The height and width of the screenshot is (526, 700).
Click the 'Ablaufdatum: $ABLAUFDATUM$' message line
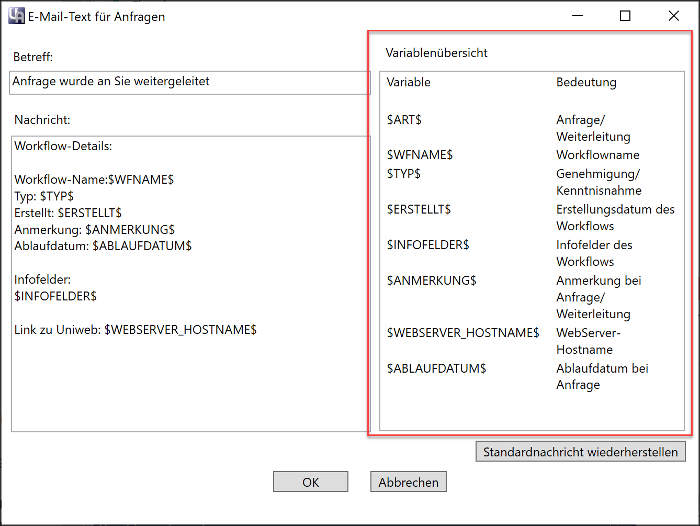103,246
